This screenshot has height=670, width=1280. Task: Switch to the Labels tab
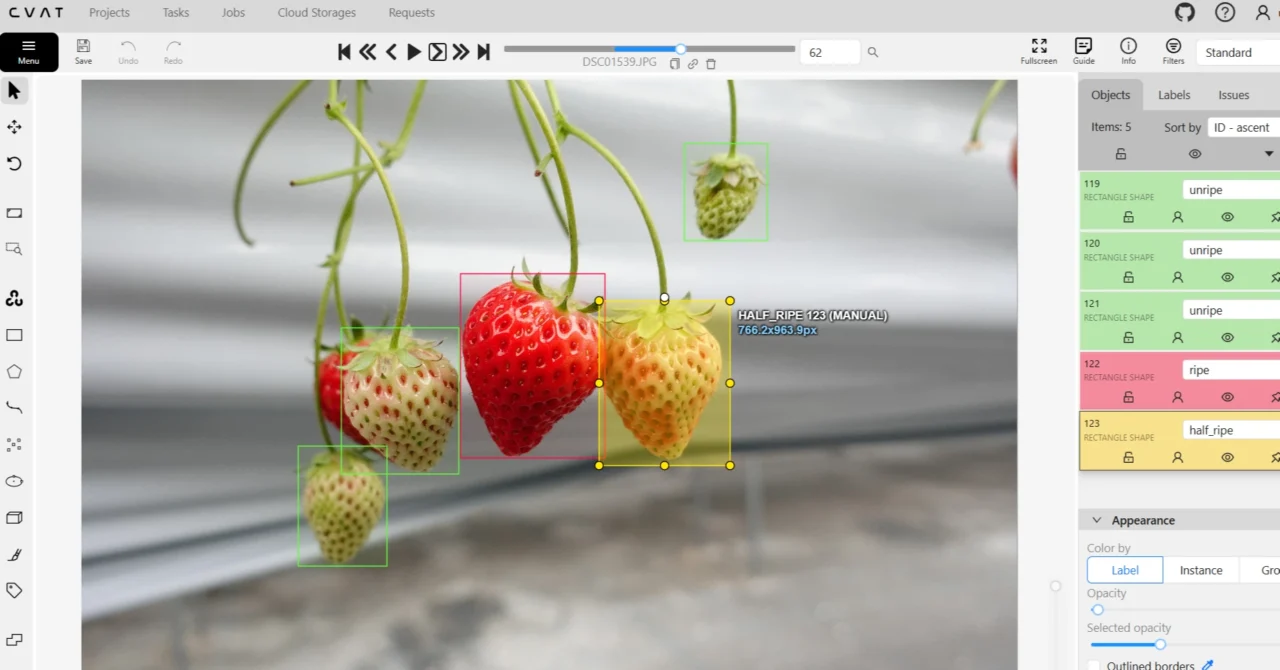1174,95
